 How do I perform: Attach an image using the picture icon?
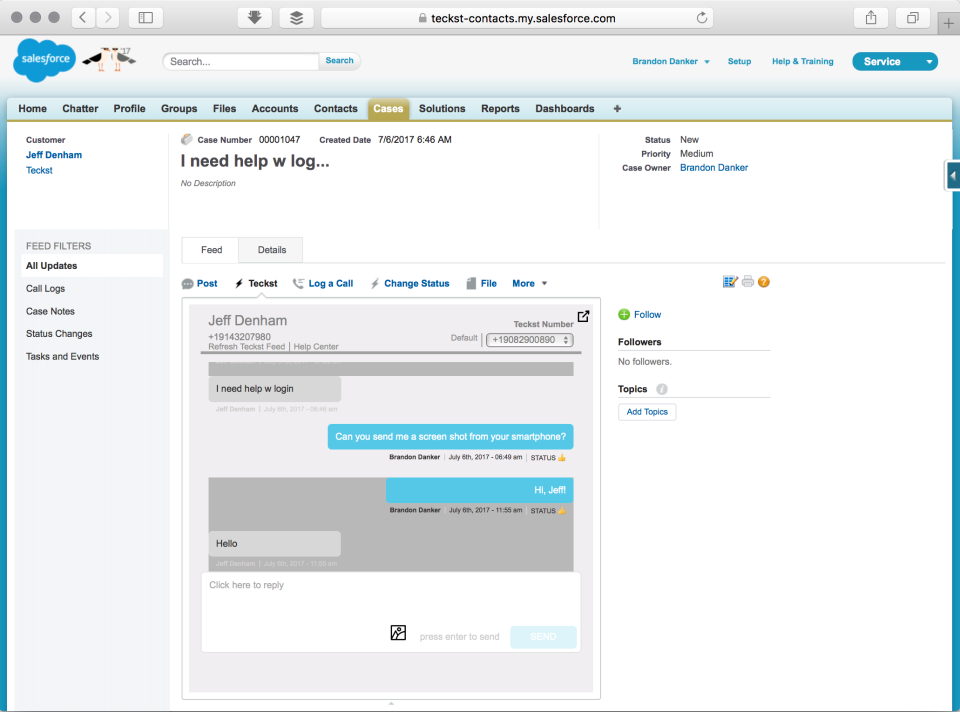pyautogui.click(x=398, y=632)
